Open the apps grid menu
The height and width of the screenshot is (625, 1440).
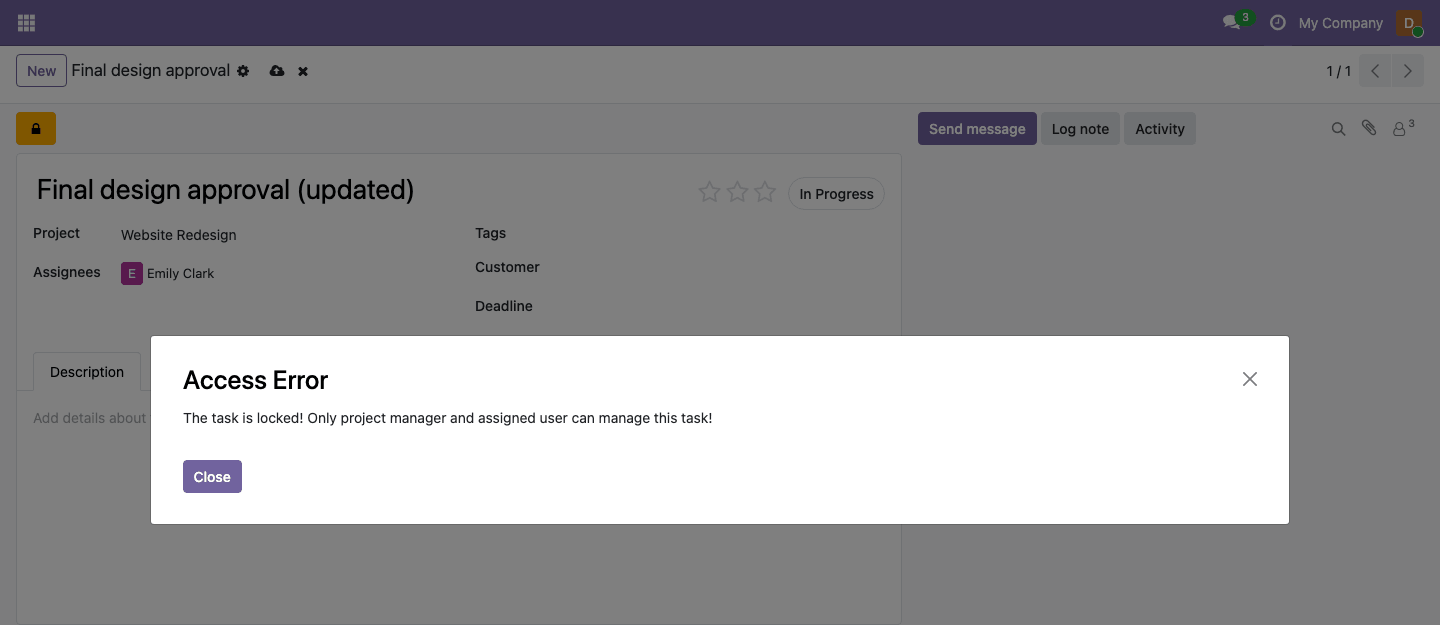point(27,23)
